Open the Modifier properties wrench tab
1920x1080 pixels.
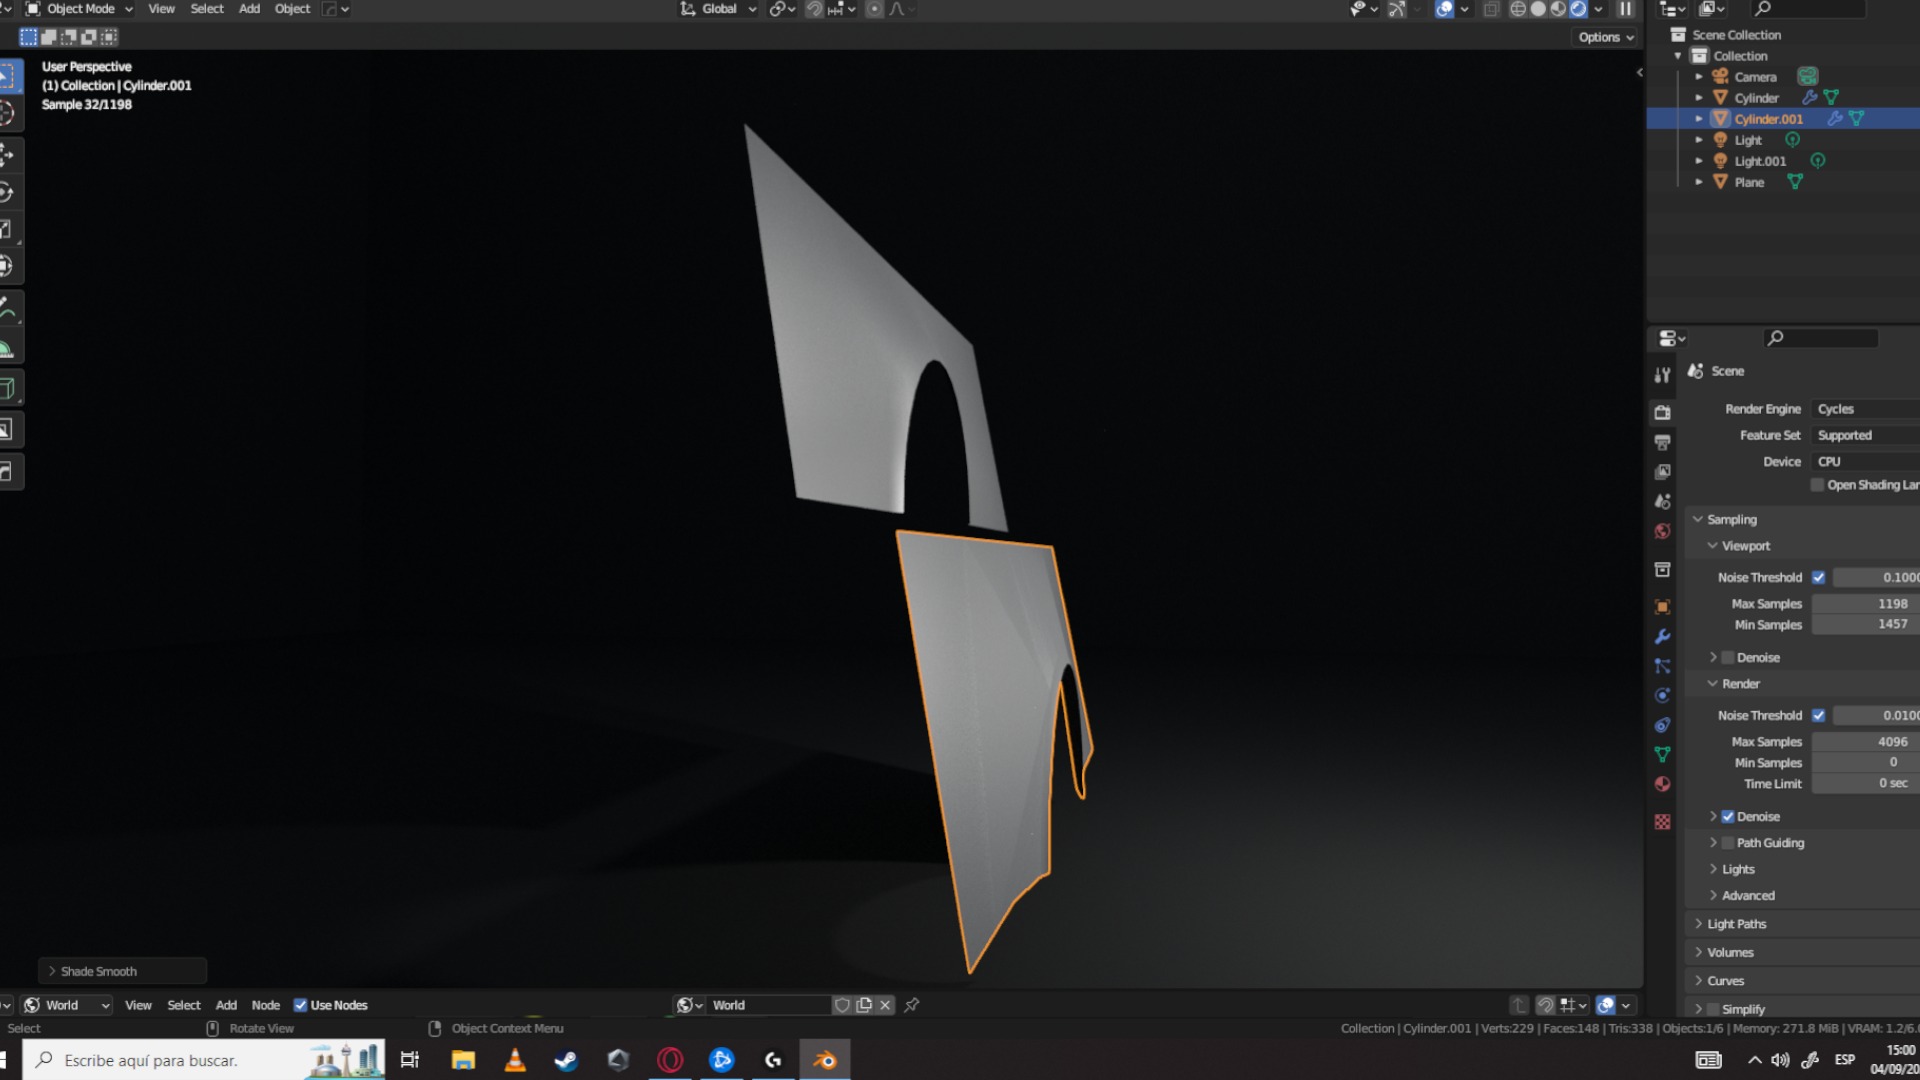tap(1662, 636)
